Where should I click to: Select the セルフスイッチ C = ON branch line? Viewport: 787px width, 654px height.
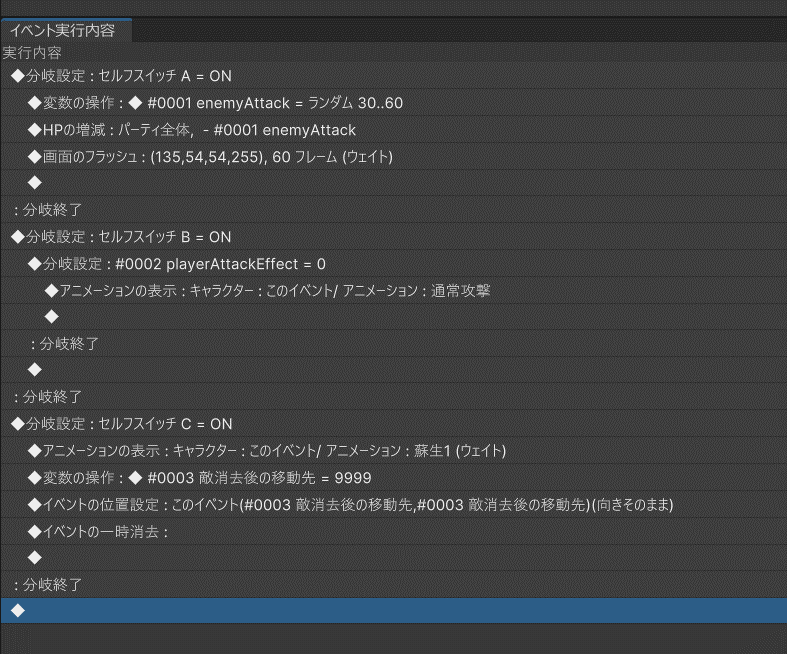click(x=122, y=424)
